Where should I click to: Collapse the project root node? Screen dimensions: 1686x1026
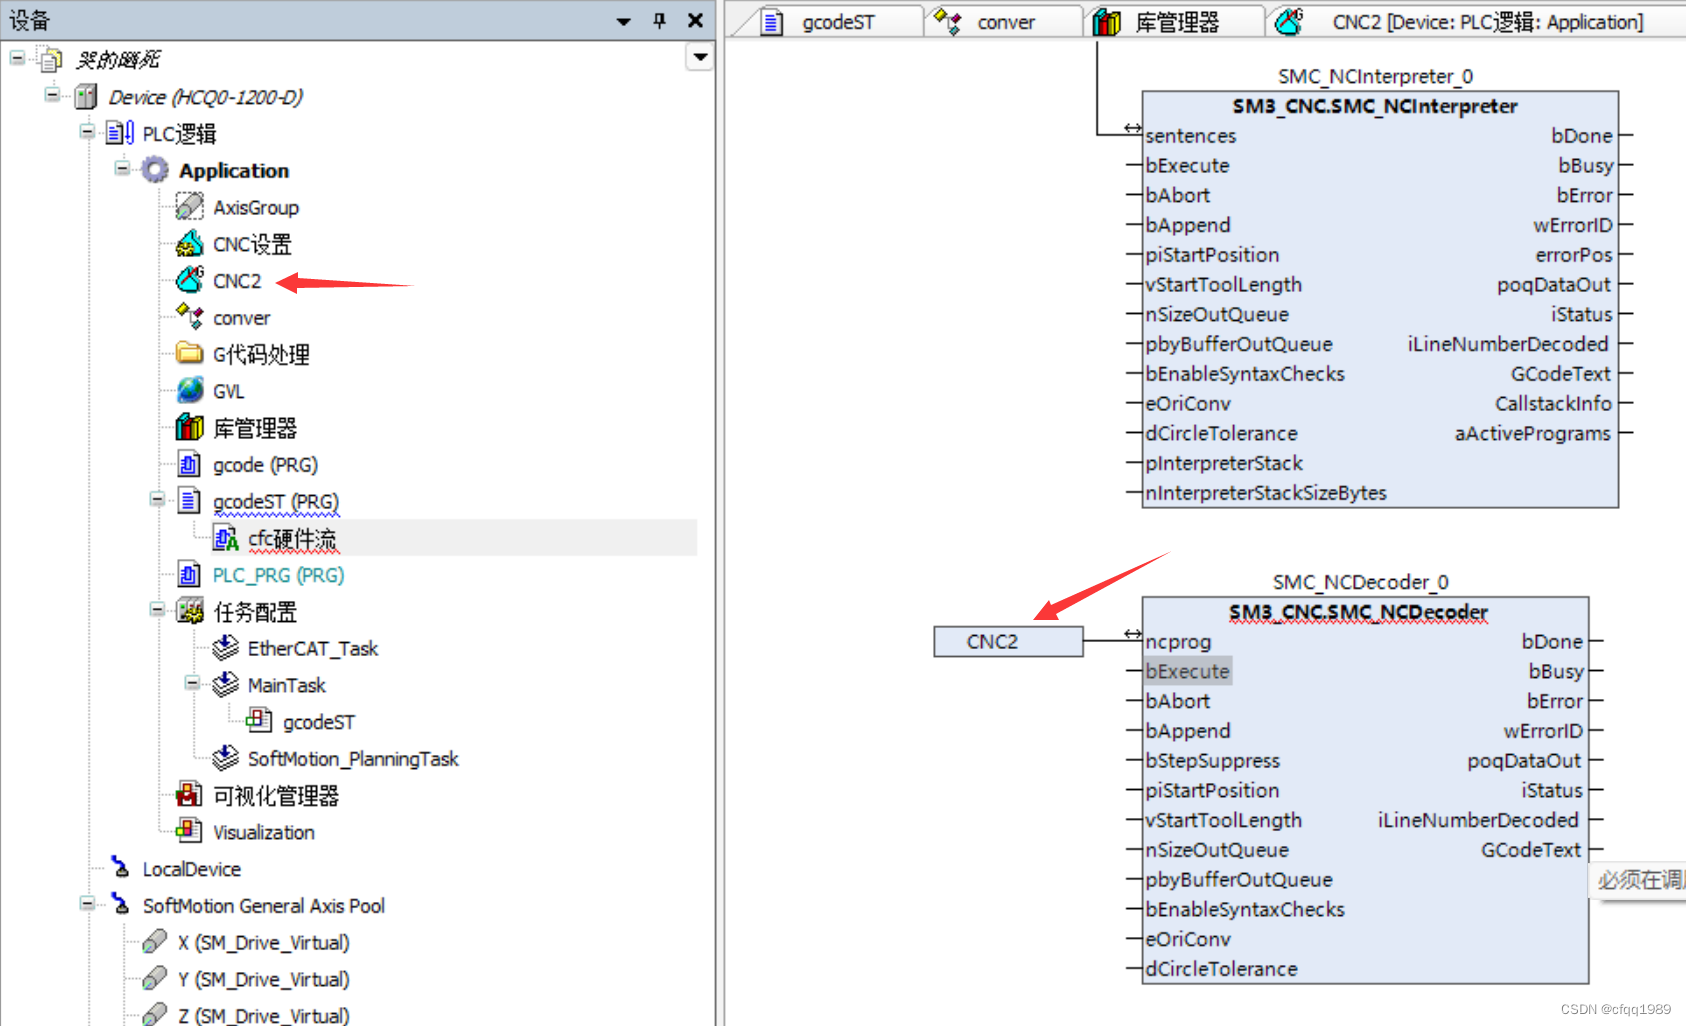click(x=17, y=58)
